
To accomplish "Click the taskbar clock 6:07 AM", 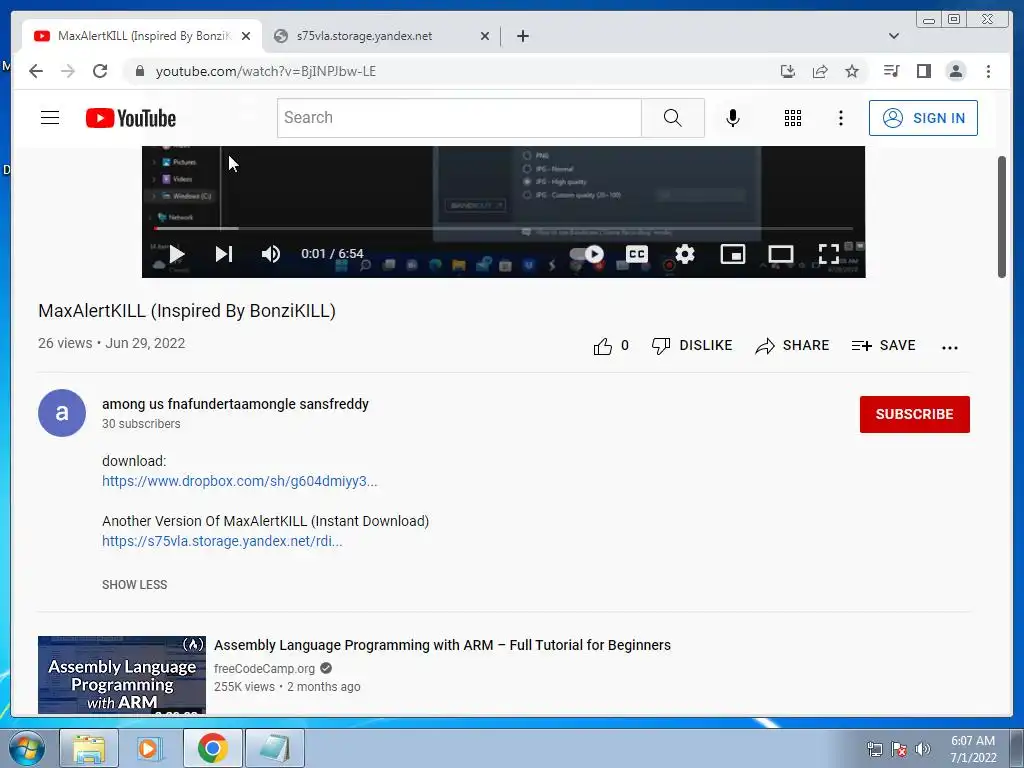I will click(x=972, y=741).
